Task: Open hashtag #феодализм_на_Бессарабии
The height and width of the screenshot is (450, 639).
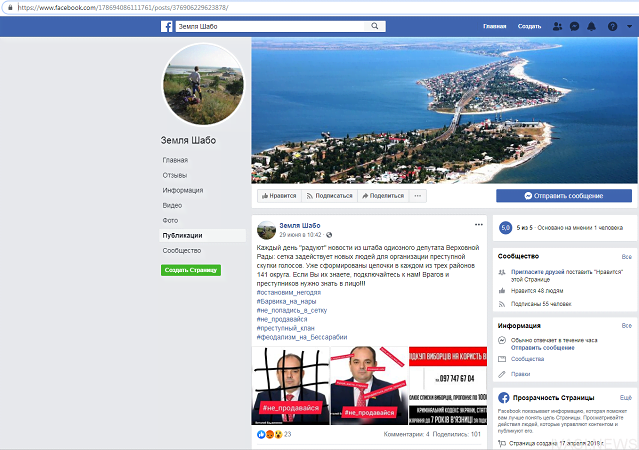Action: click(x=302, y=338)
